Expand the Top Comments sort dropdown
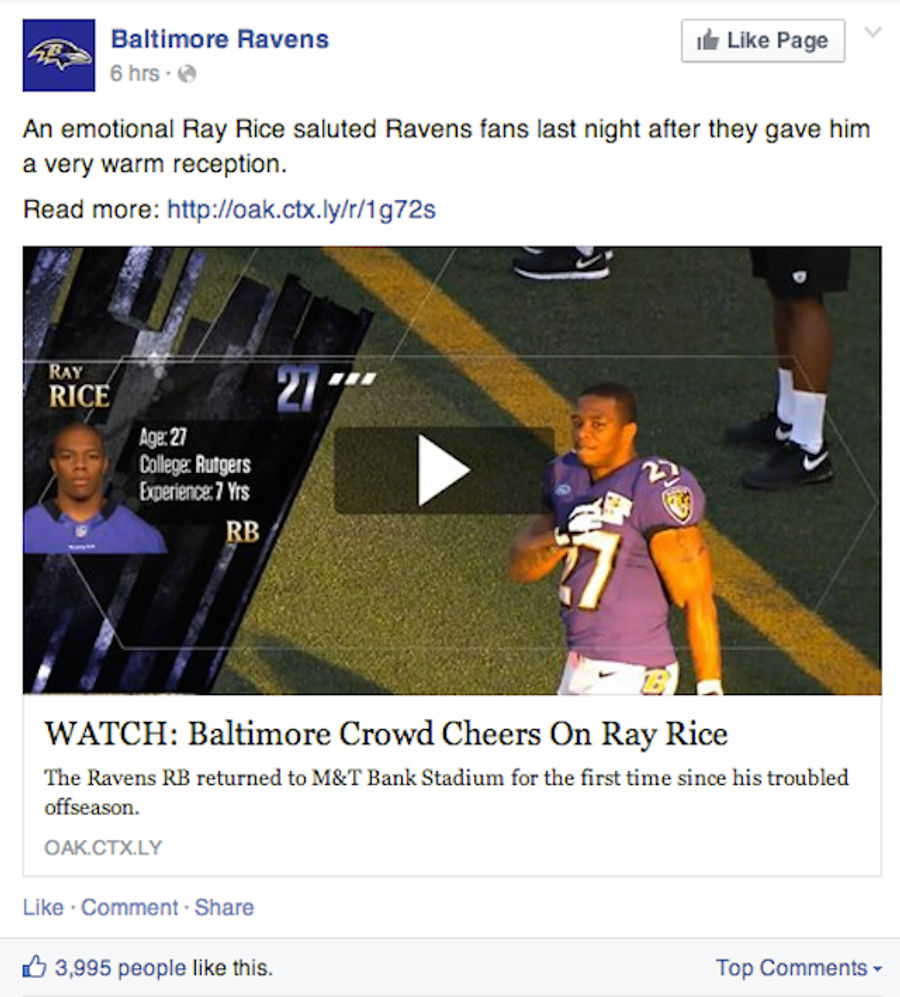The image size is (900, 997). pyautogui.click(x=799, y=968)
